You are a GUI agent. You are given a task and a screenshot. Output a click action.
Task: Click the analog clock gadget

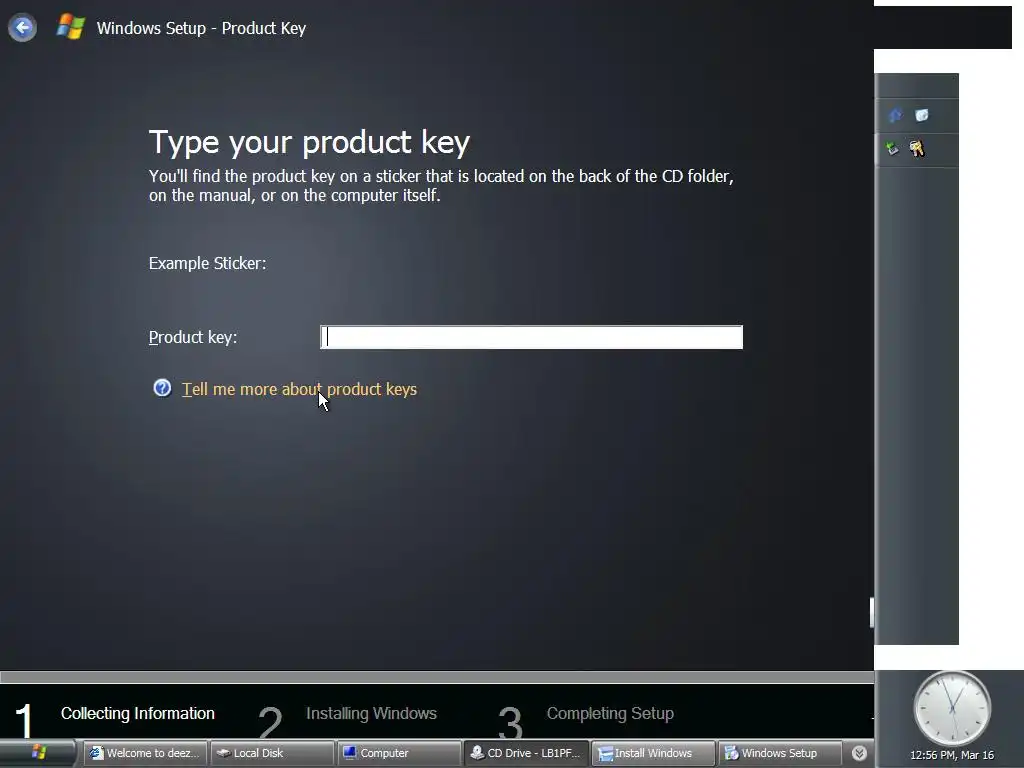click(952, 709)
